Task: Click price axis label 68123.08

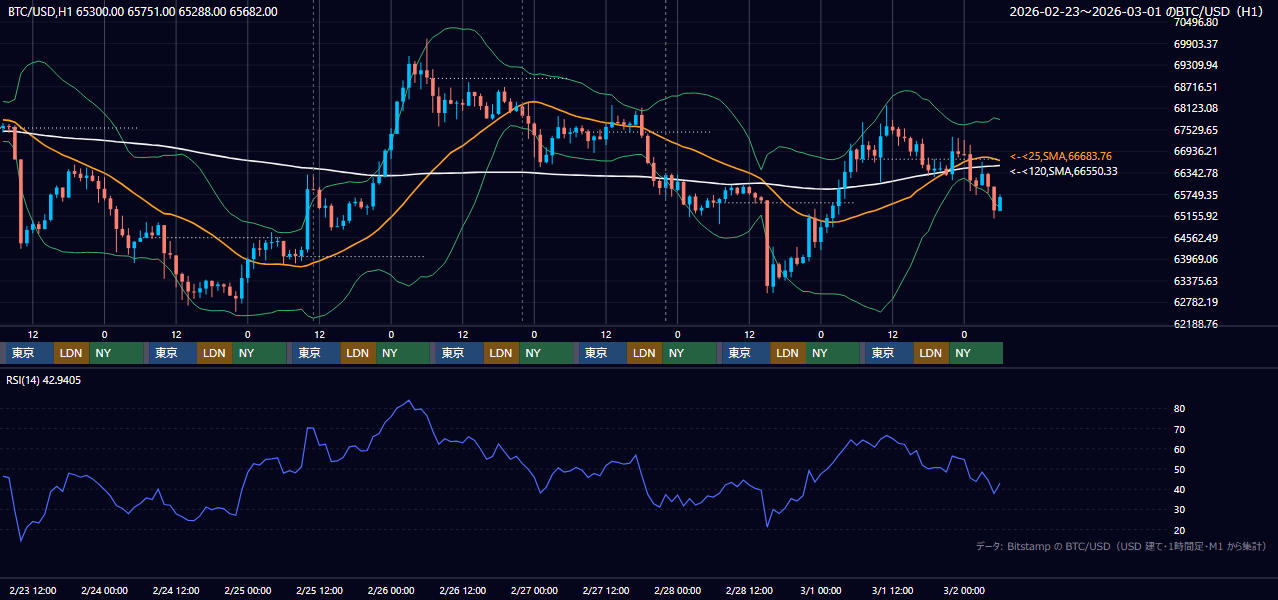Action: click(1195, 108)
